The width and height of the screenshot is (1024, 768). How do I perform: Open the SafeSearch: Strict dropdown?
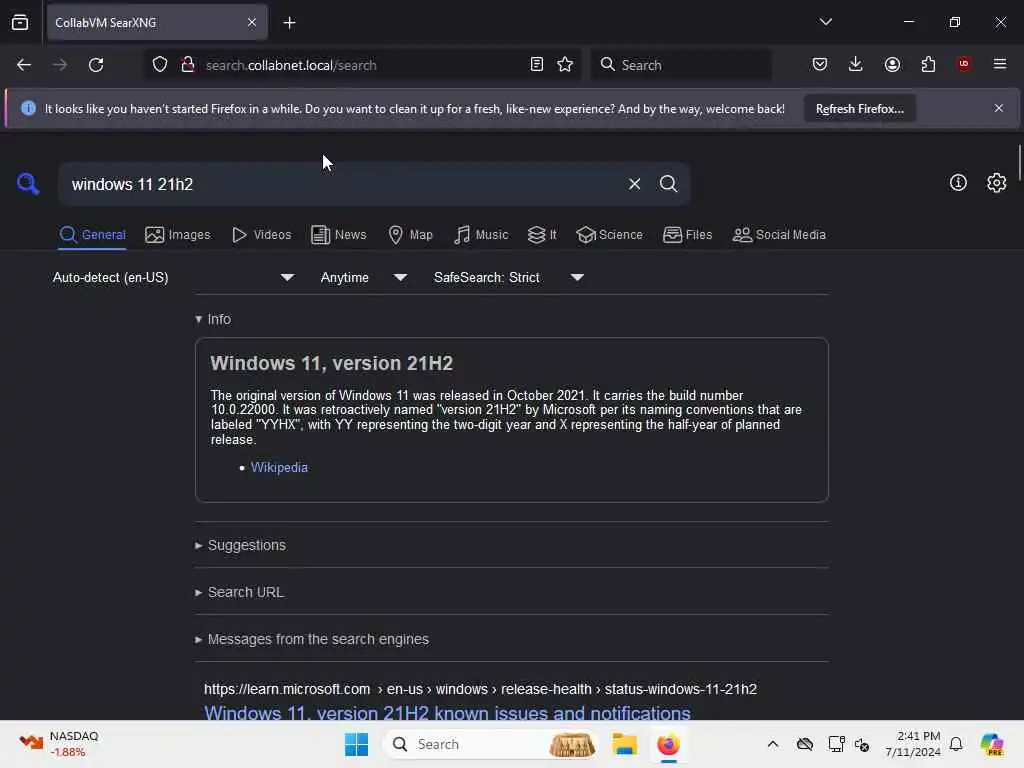coord(509,278)
